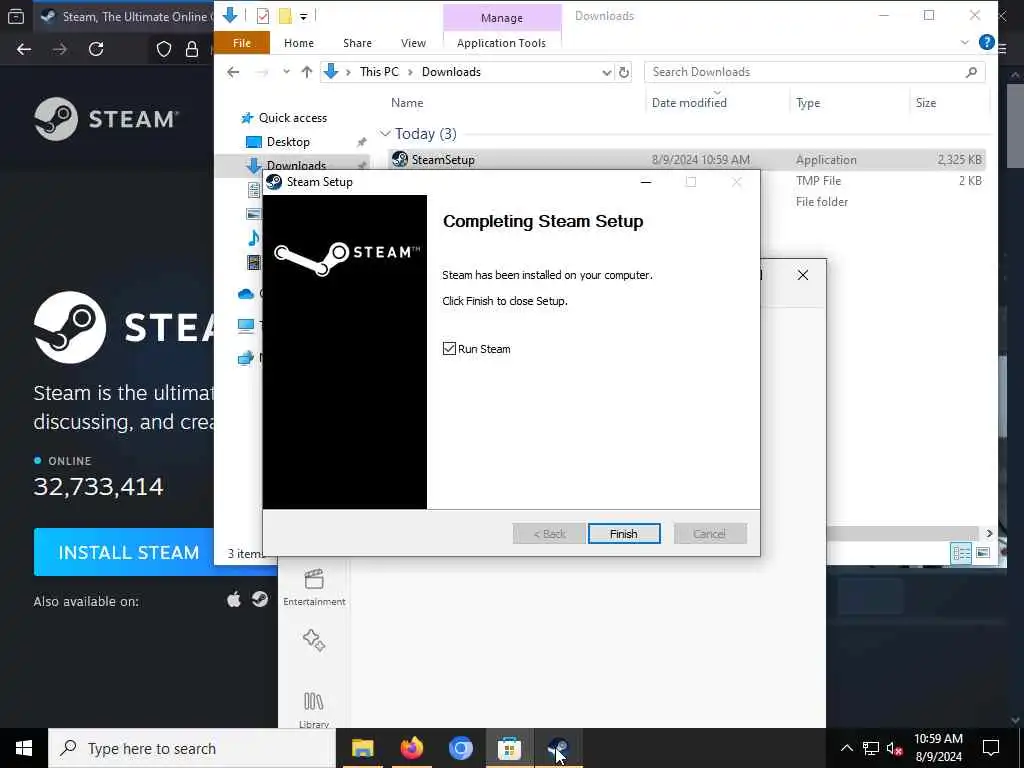The image size is (1024, 768).
Task: Expand the Explorer ribbon chevron
Action: point(965,42)
